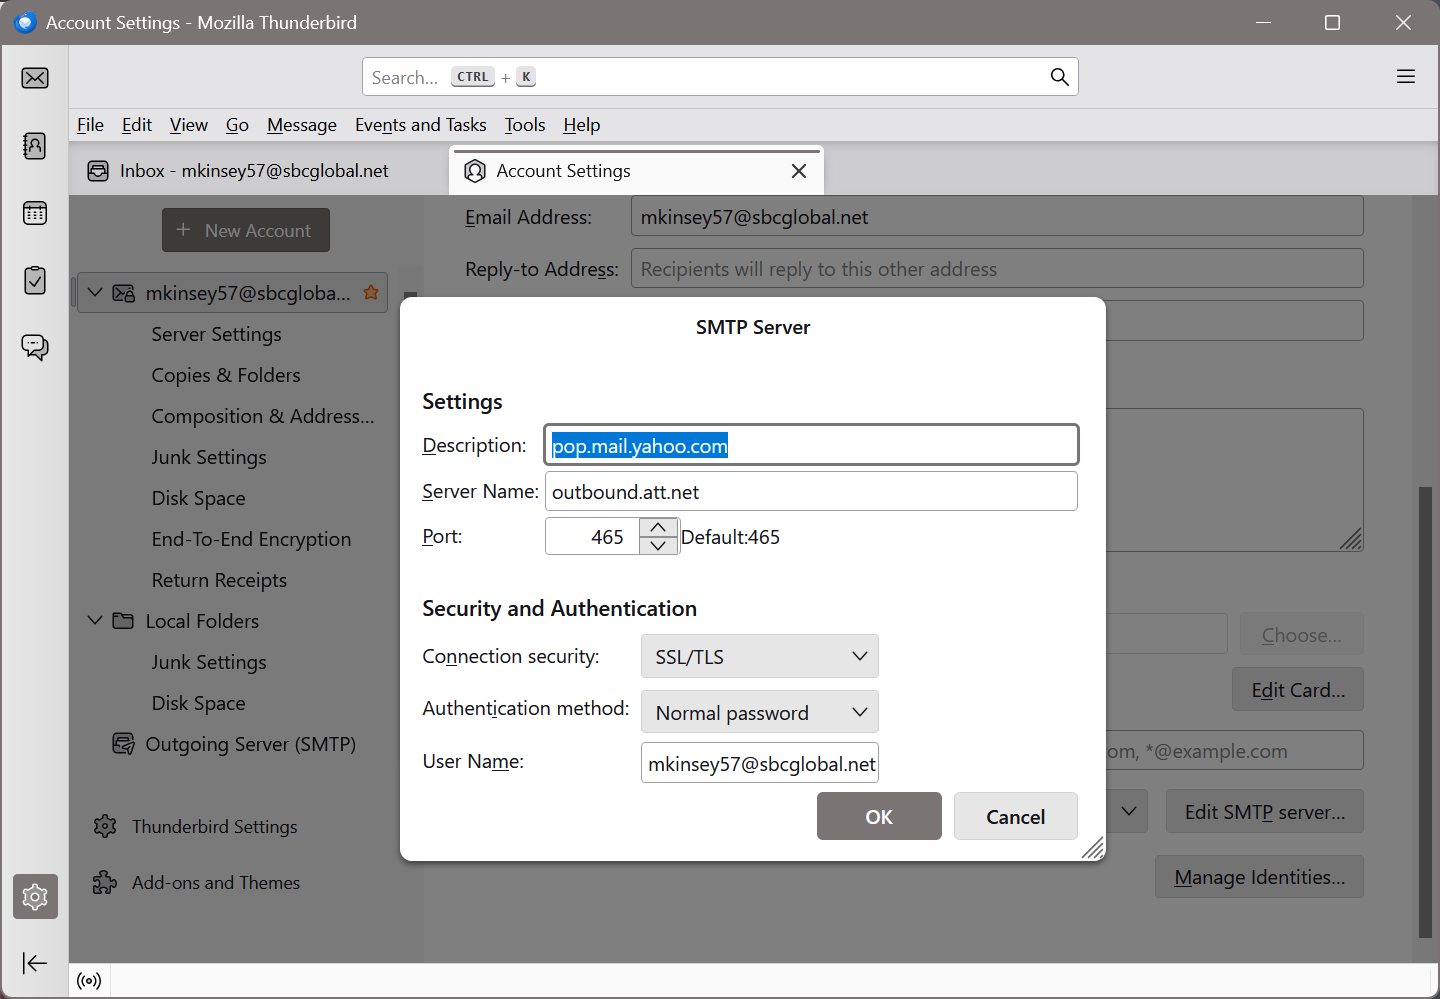1440x999 pixels.
Task: Open the Authentication method dropdown
Action: point(759,713)
